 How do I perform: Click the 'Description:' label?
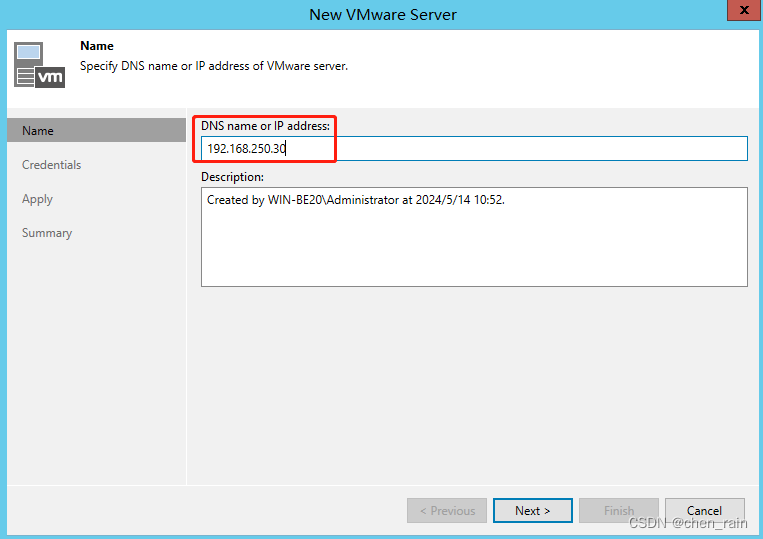tap(232, 177)
